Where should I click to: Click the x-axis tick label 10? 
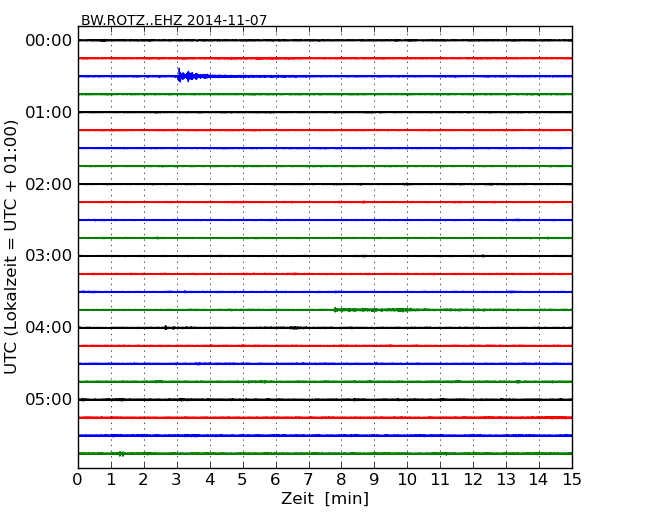407,480
